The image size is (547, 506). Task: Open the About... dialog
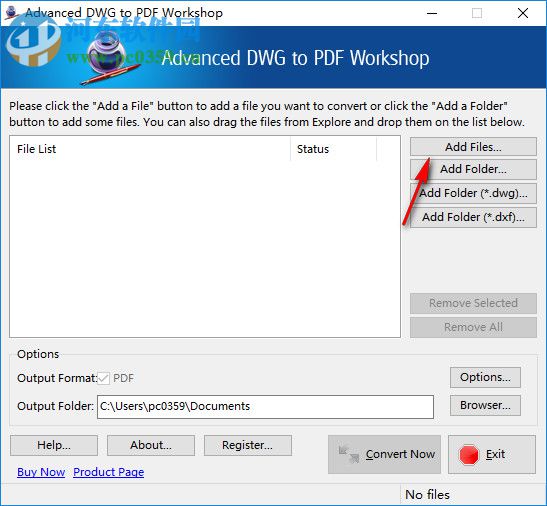tap(151, 445)
